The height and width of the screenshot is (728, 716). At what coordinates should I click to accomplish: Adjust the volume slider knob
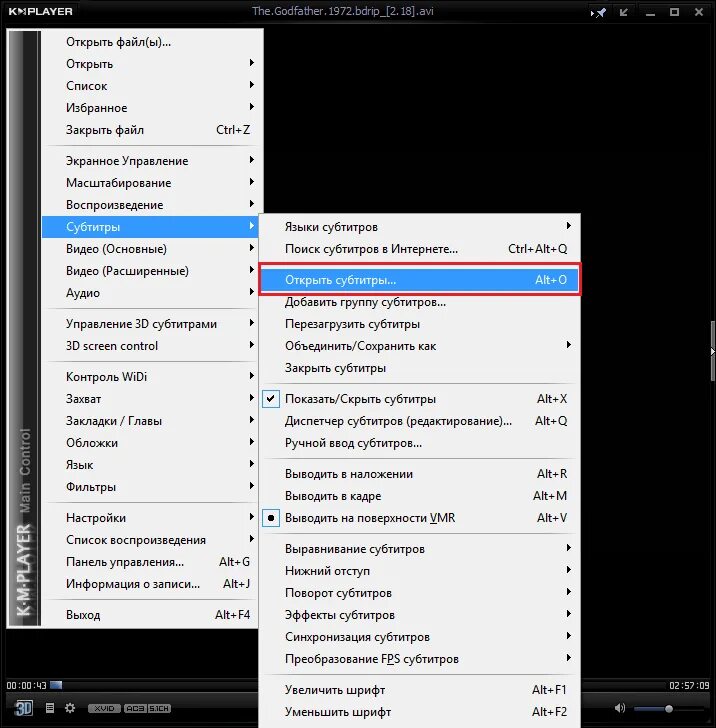[669, 708]
